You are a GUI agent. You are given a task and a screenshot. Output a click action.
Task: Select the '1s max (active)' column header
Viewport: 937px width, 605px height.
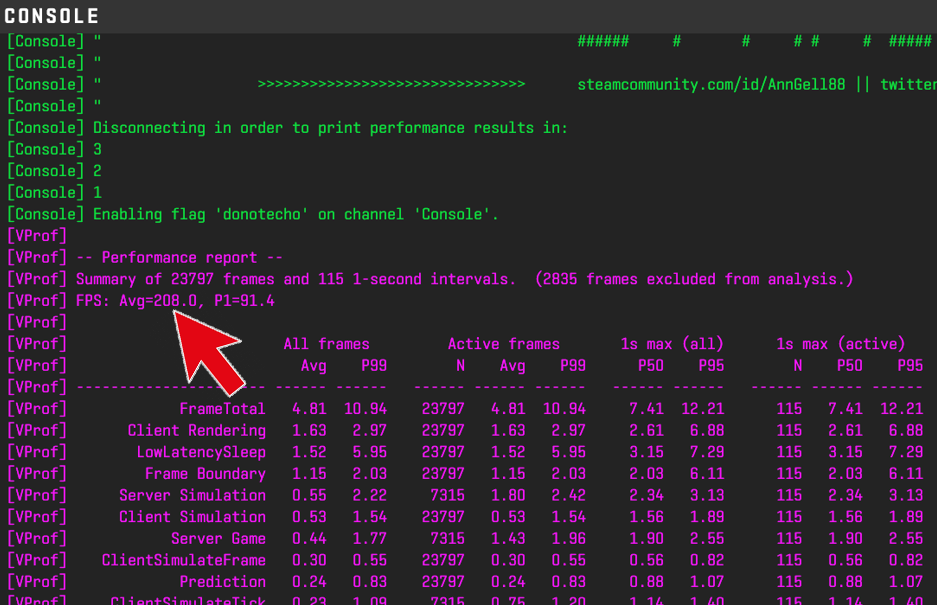coord(840,344)
